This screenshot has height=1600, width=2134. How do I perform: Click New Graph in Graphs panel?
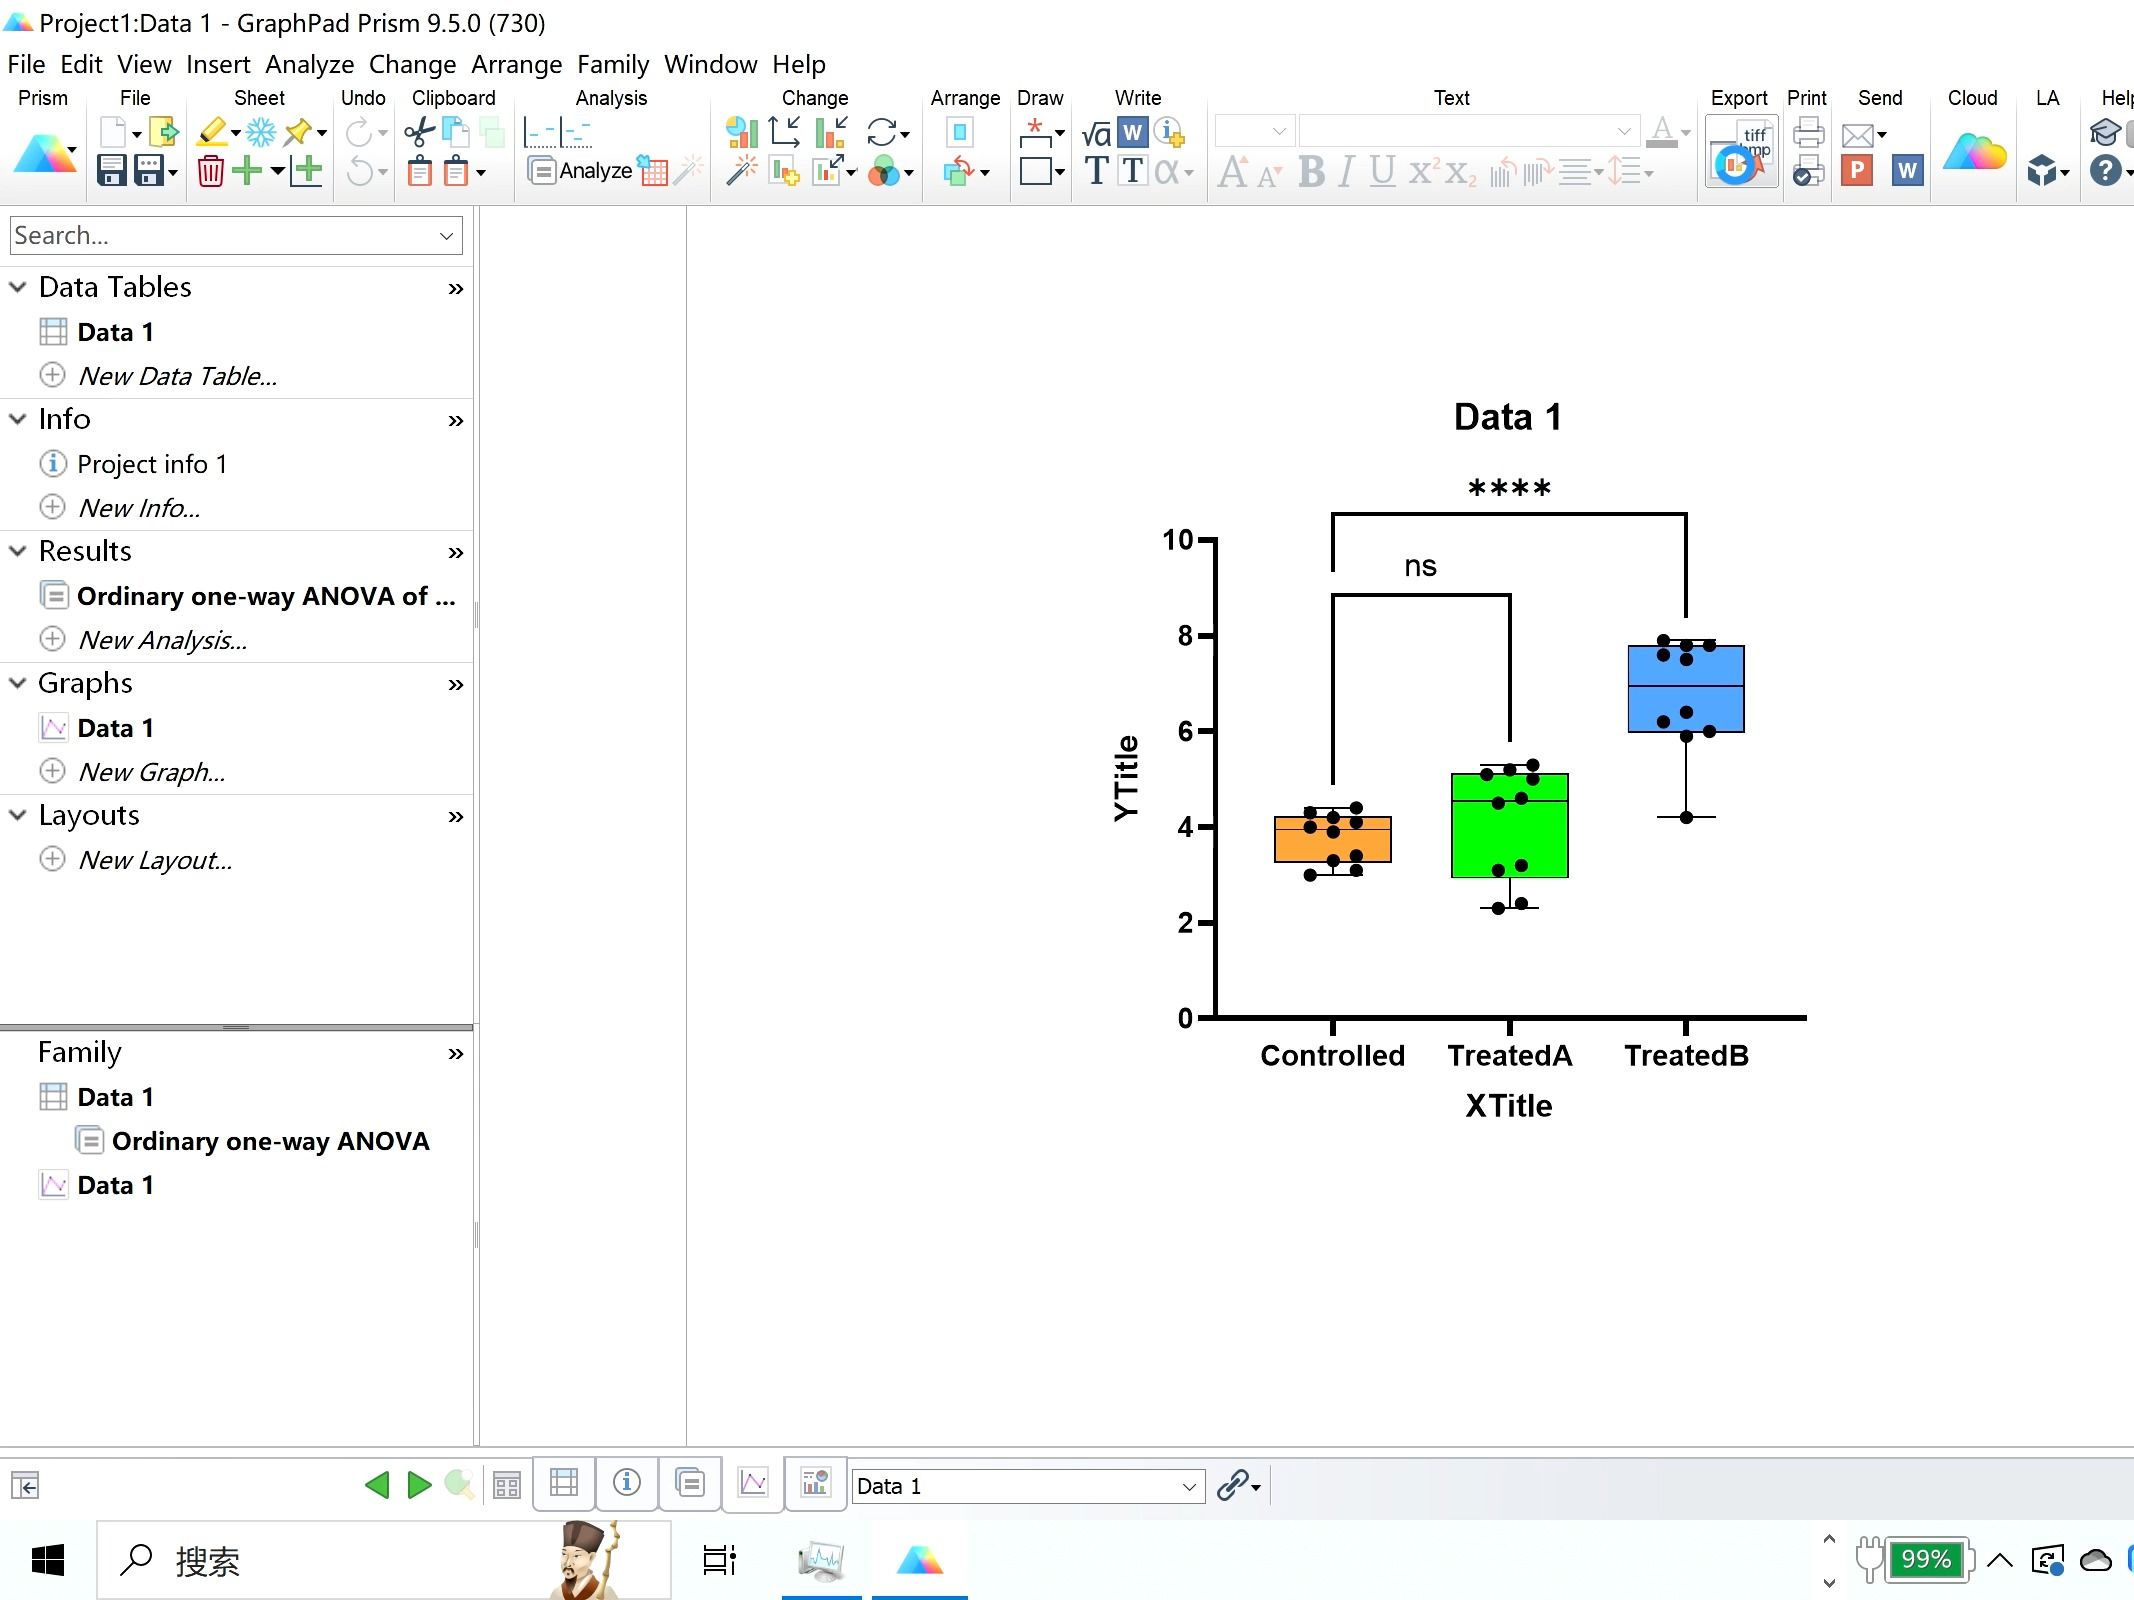click(153, 770)
